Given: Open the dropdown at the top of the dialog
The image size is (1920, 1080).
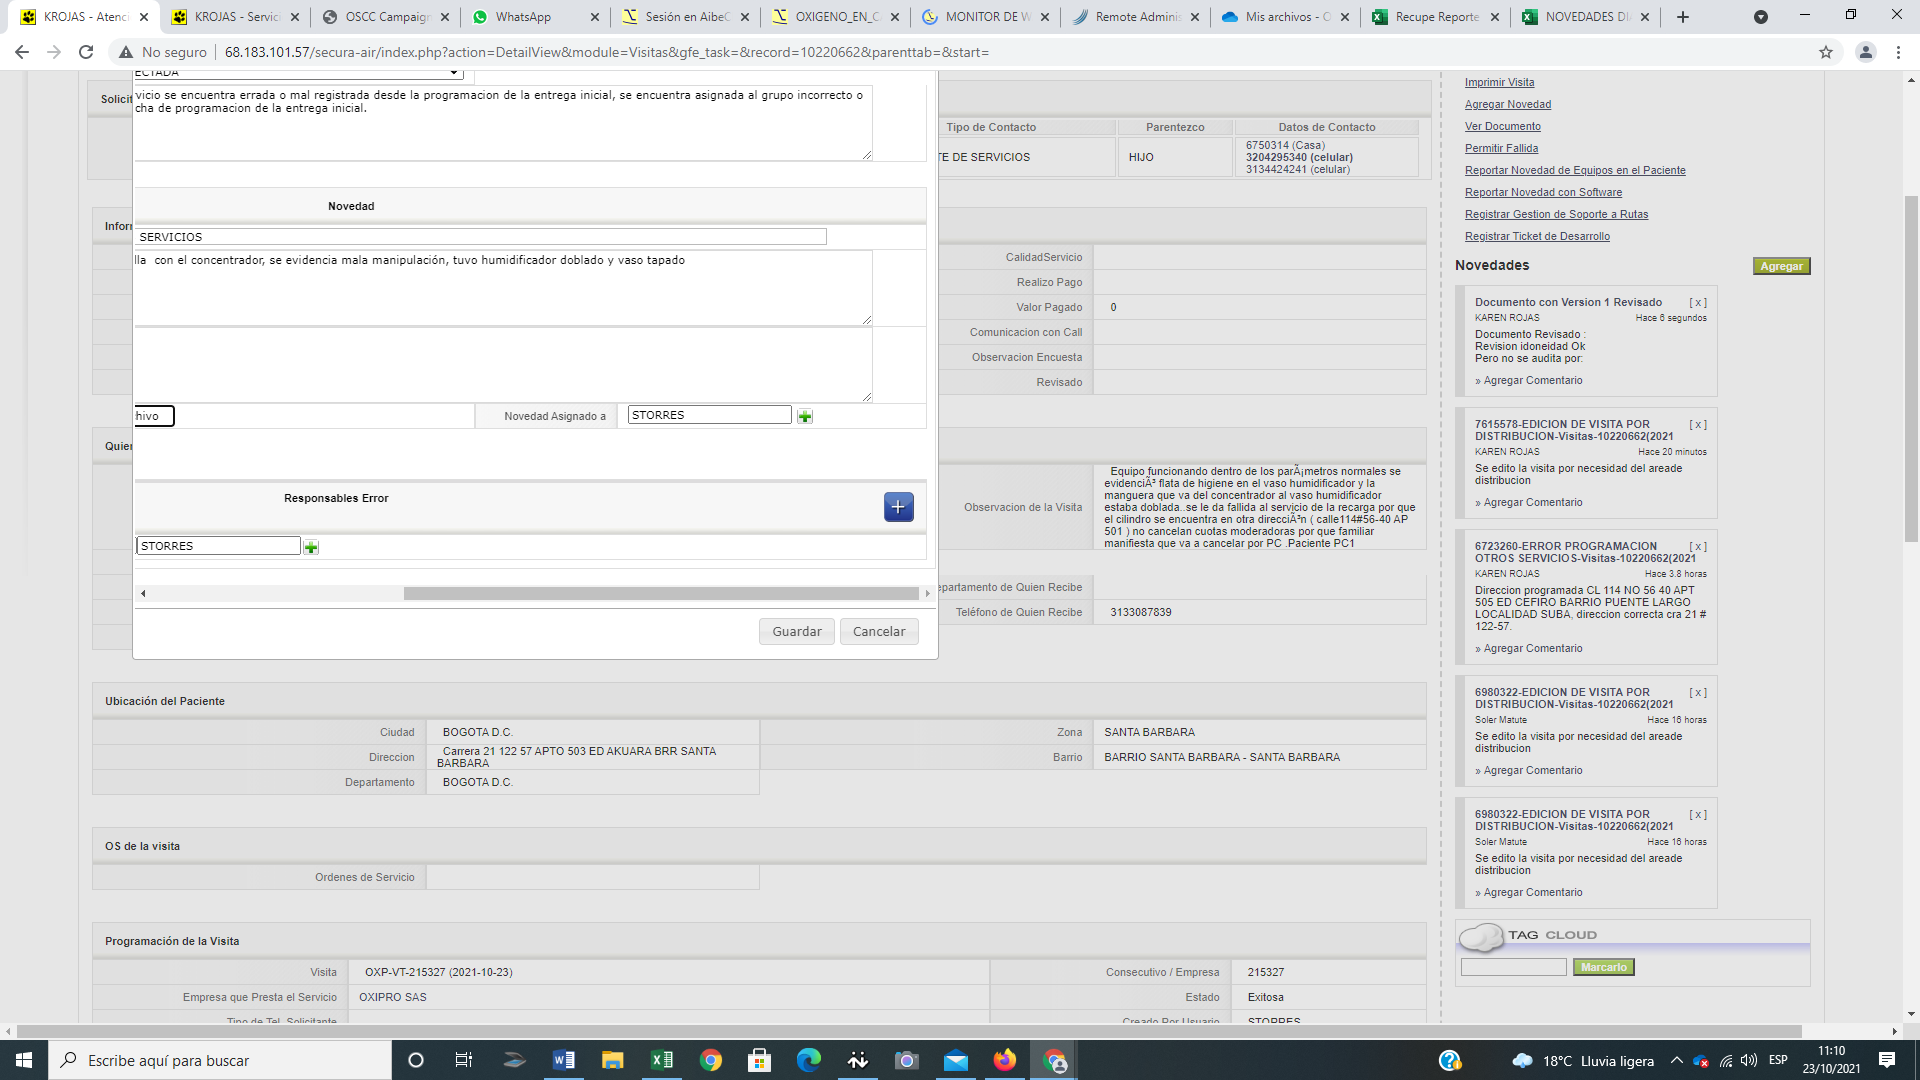Looking at the screenshot, I should [x=299, y=73].
